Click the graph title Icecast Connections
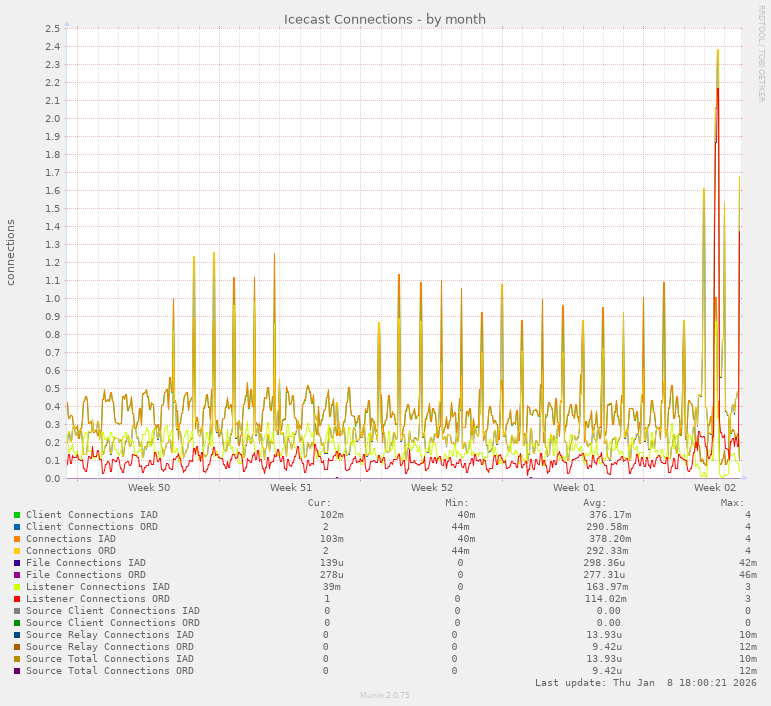 [x=385, y=19]
